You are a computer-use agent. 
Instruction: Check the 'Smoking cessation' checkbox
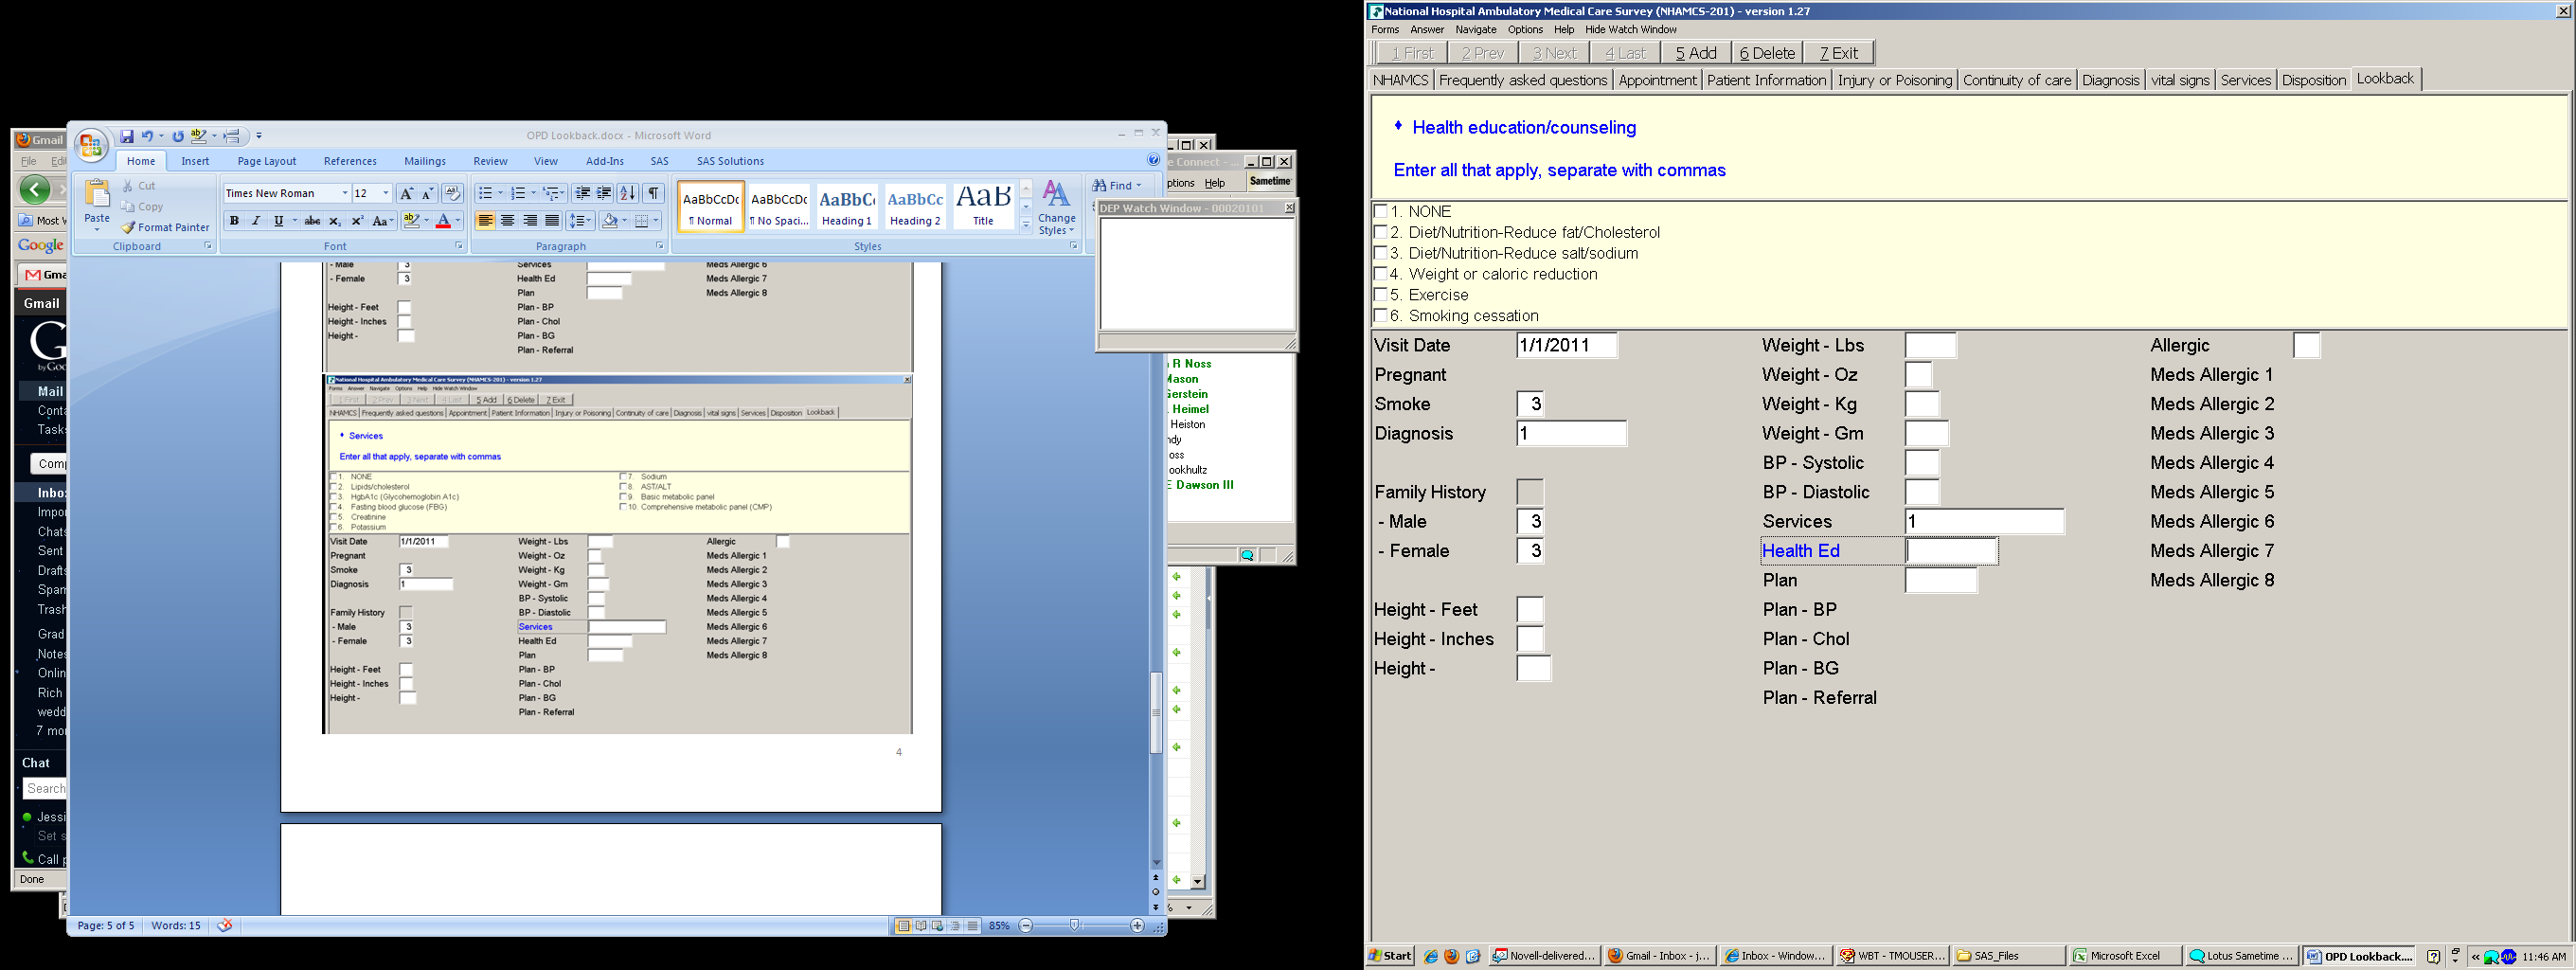1381,316
